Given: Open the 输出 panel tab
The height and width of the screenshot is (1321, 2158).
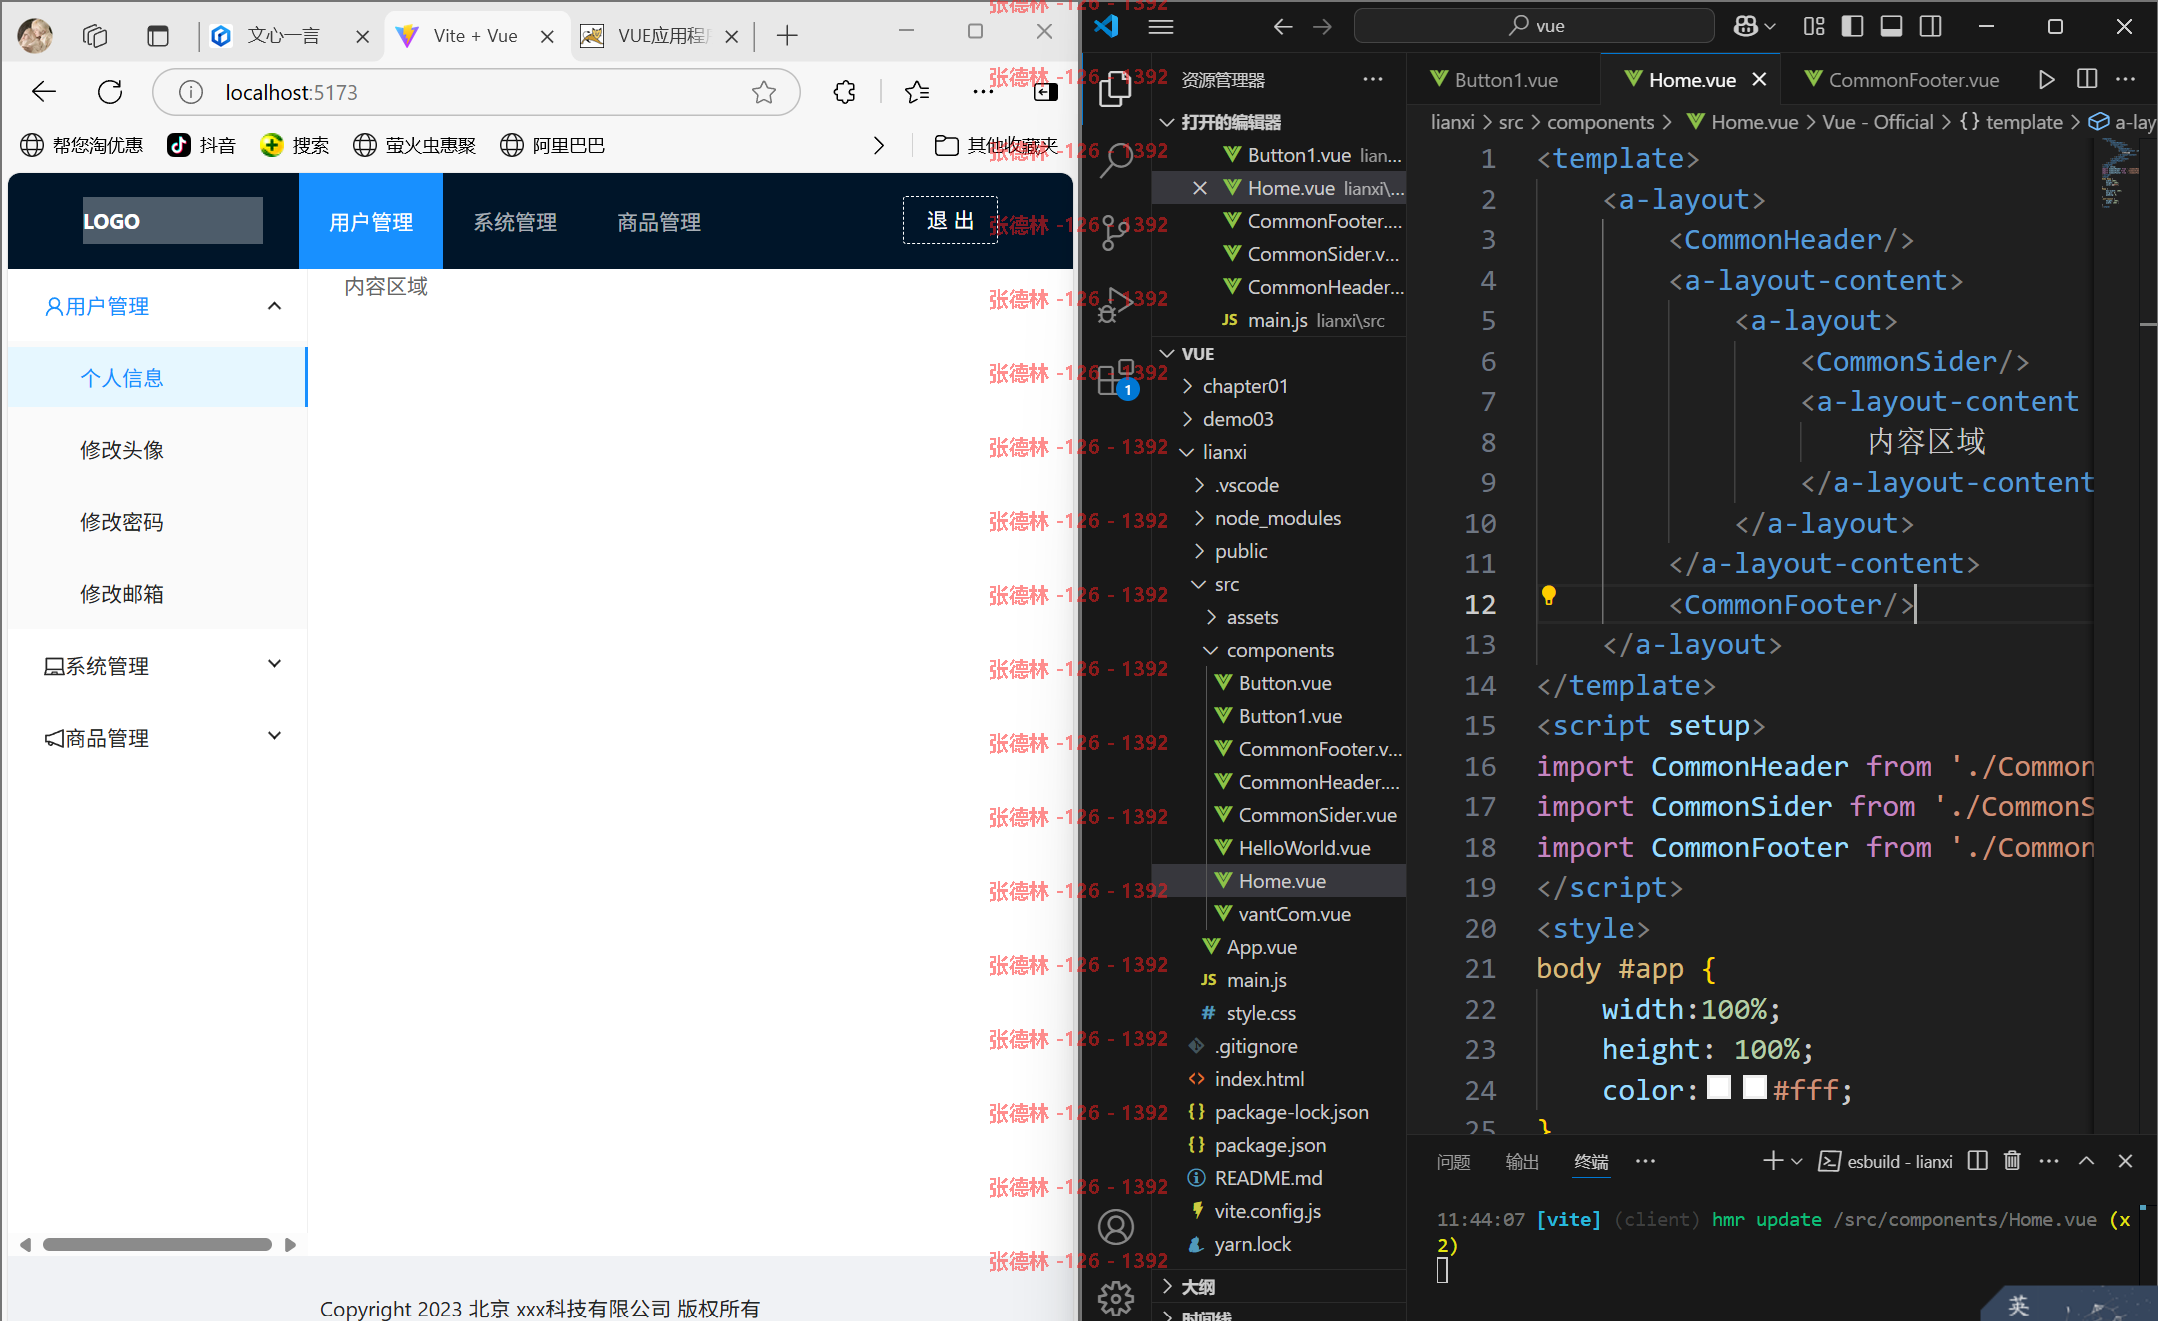Looking at the screenshot, I should tap(1522, 1162).
